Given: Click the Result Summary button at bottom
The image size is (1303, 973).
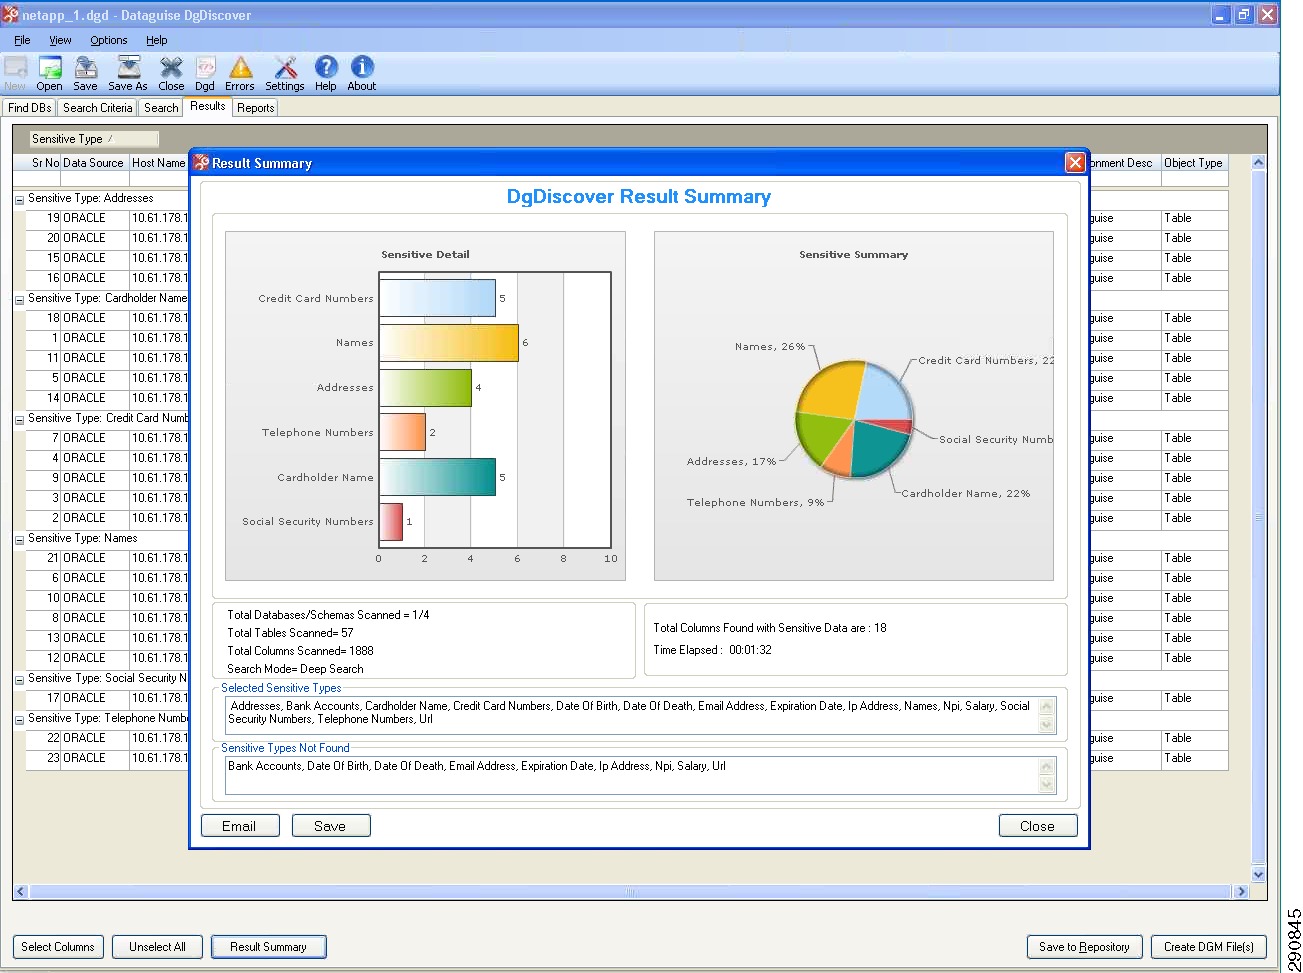Looking at the screenshot, I should pyautogui.click(x=268, y=947).
